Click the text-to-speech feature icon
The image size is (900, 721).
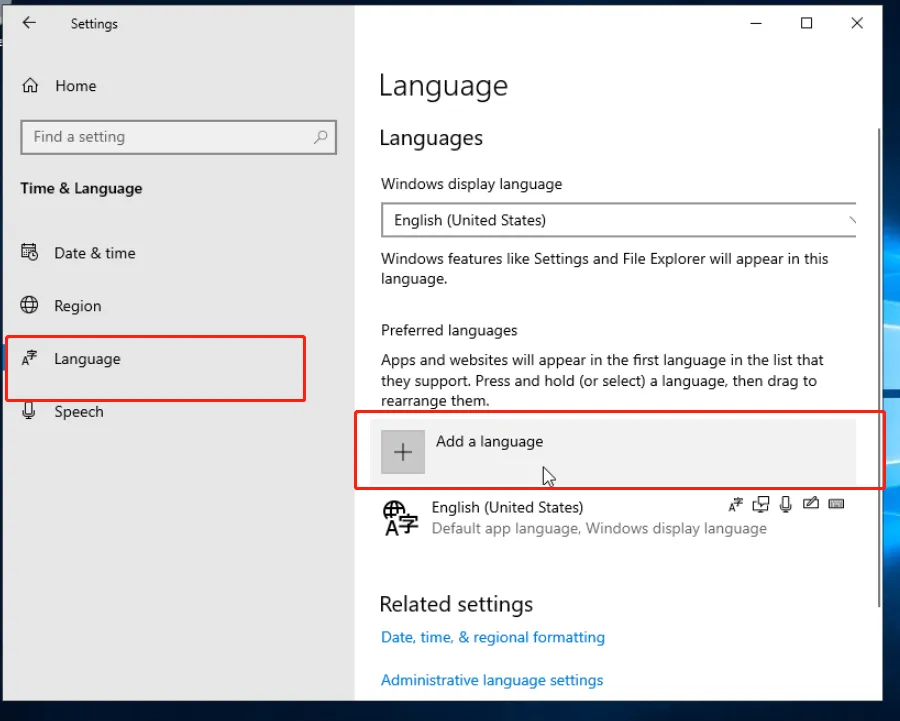pyautogui.click(x=762, y=504)
